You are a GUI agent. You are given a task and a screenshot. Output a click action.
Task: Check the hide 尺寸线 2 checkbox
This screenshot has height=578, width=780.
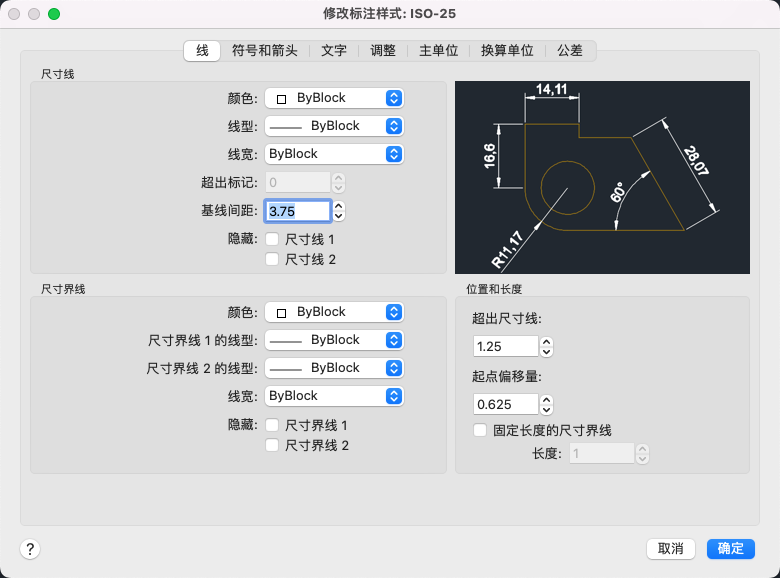pos(272,259)
